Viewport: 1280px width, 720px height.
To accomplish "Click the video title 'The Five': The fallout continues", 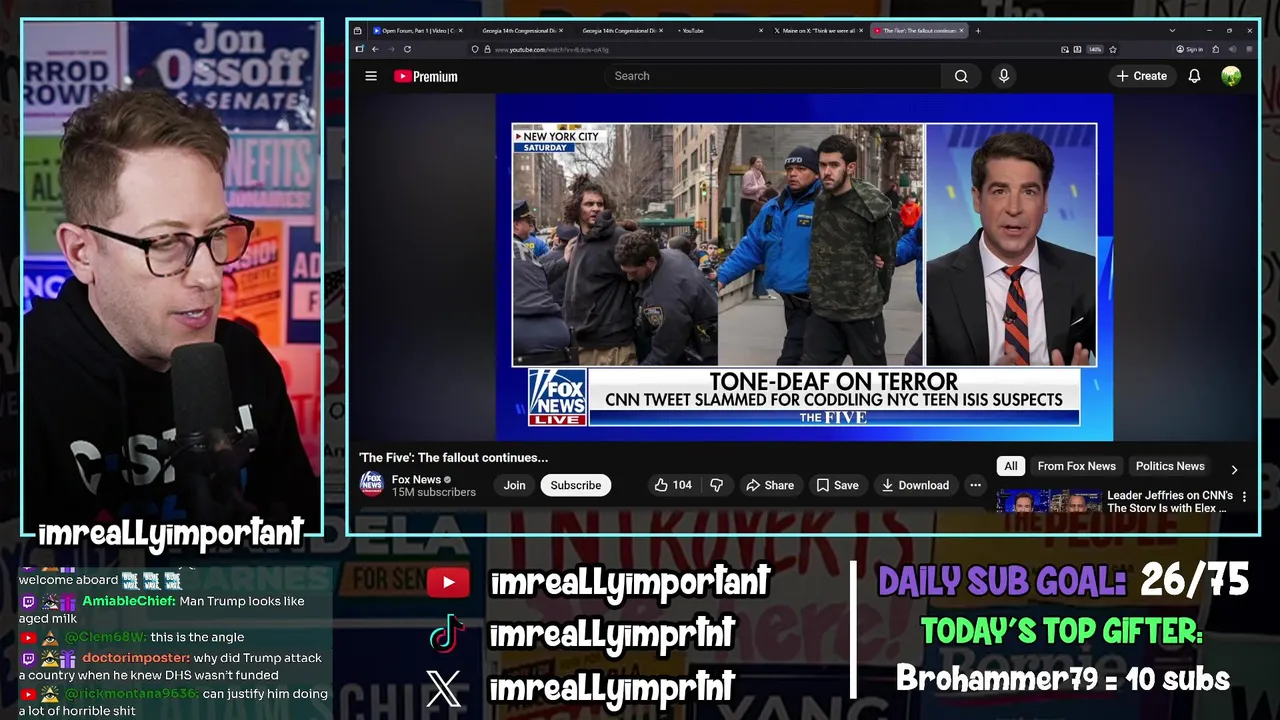I will point(453,458).
